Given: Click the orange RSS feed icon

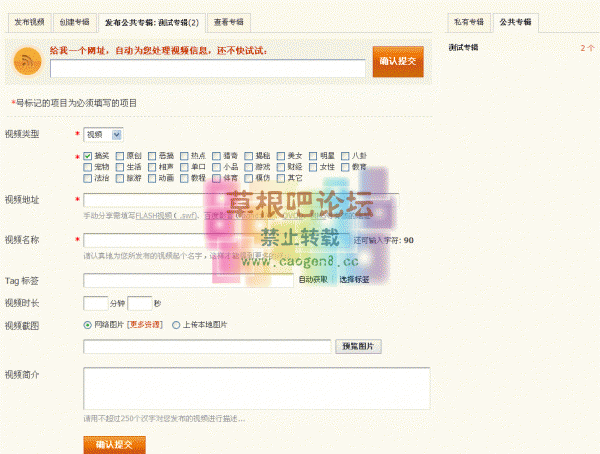Looking at the screenshot, I should coord(27,61).
